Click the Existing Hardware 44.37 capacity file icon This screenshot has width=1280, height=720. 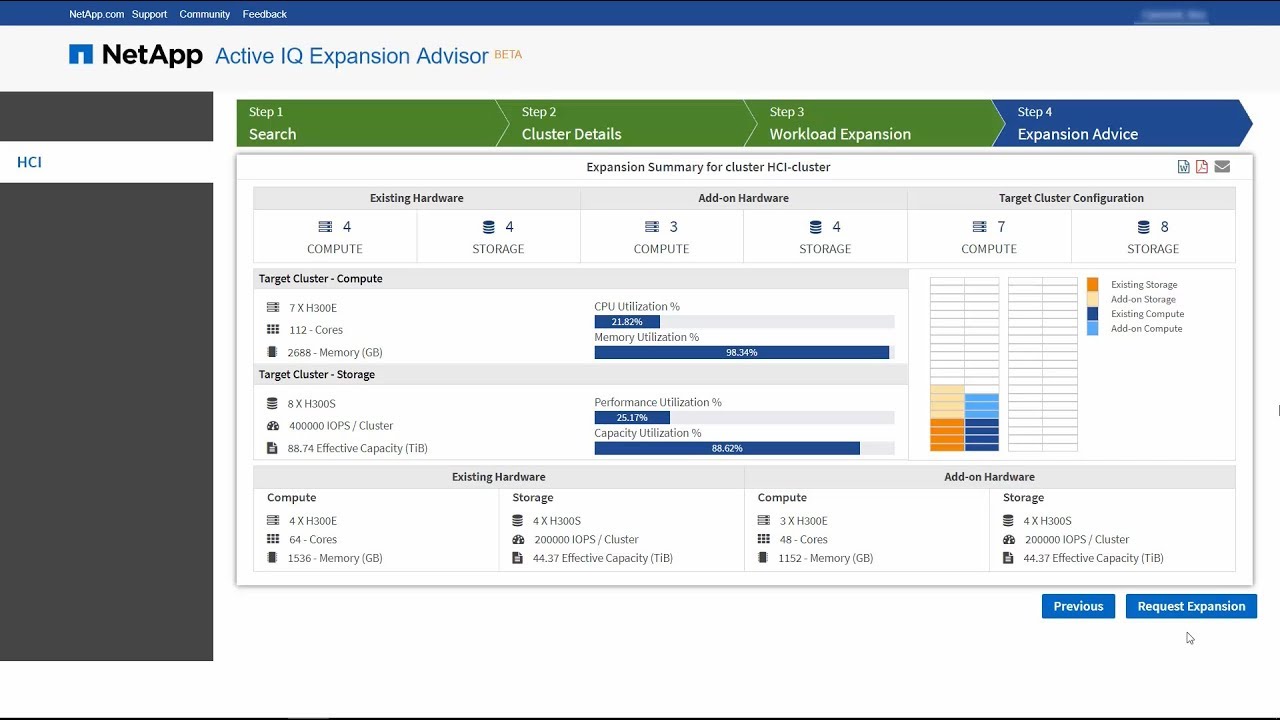517,558
